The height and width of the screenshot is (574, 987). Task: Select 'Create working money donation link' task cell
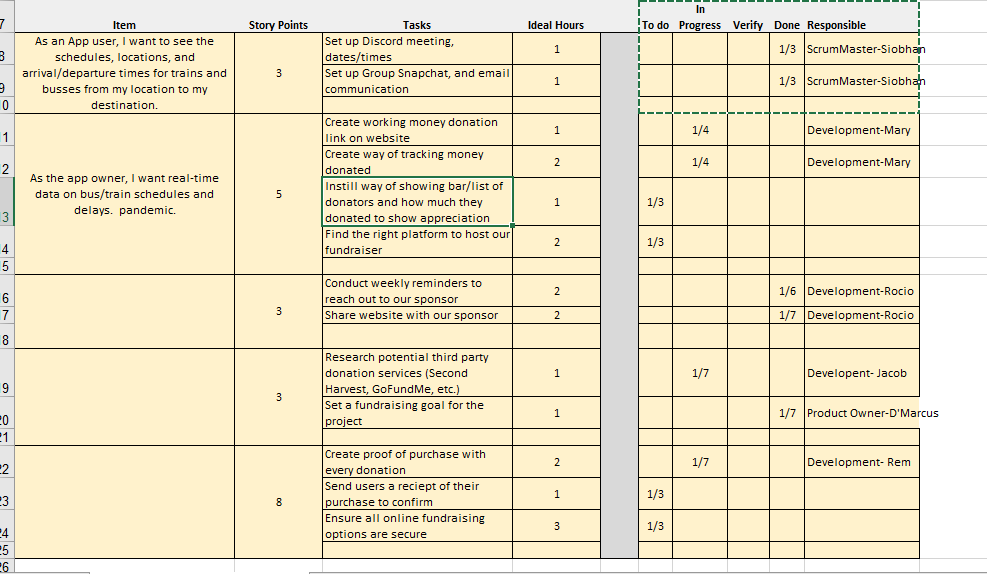[x=417, y=130]
